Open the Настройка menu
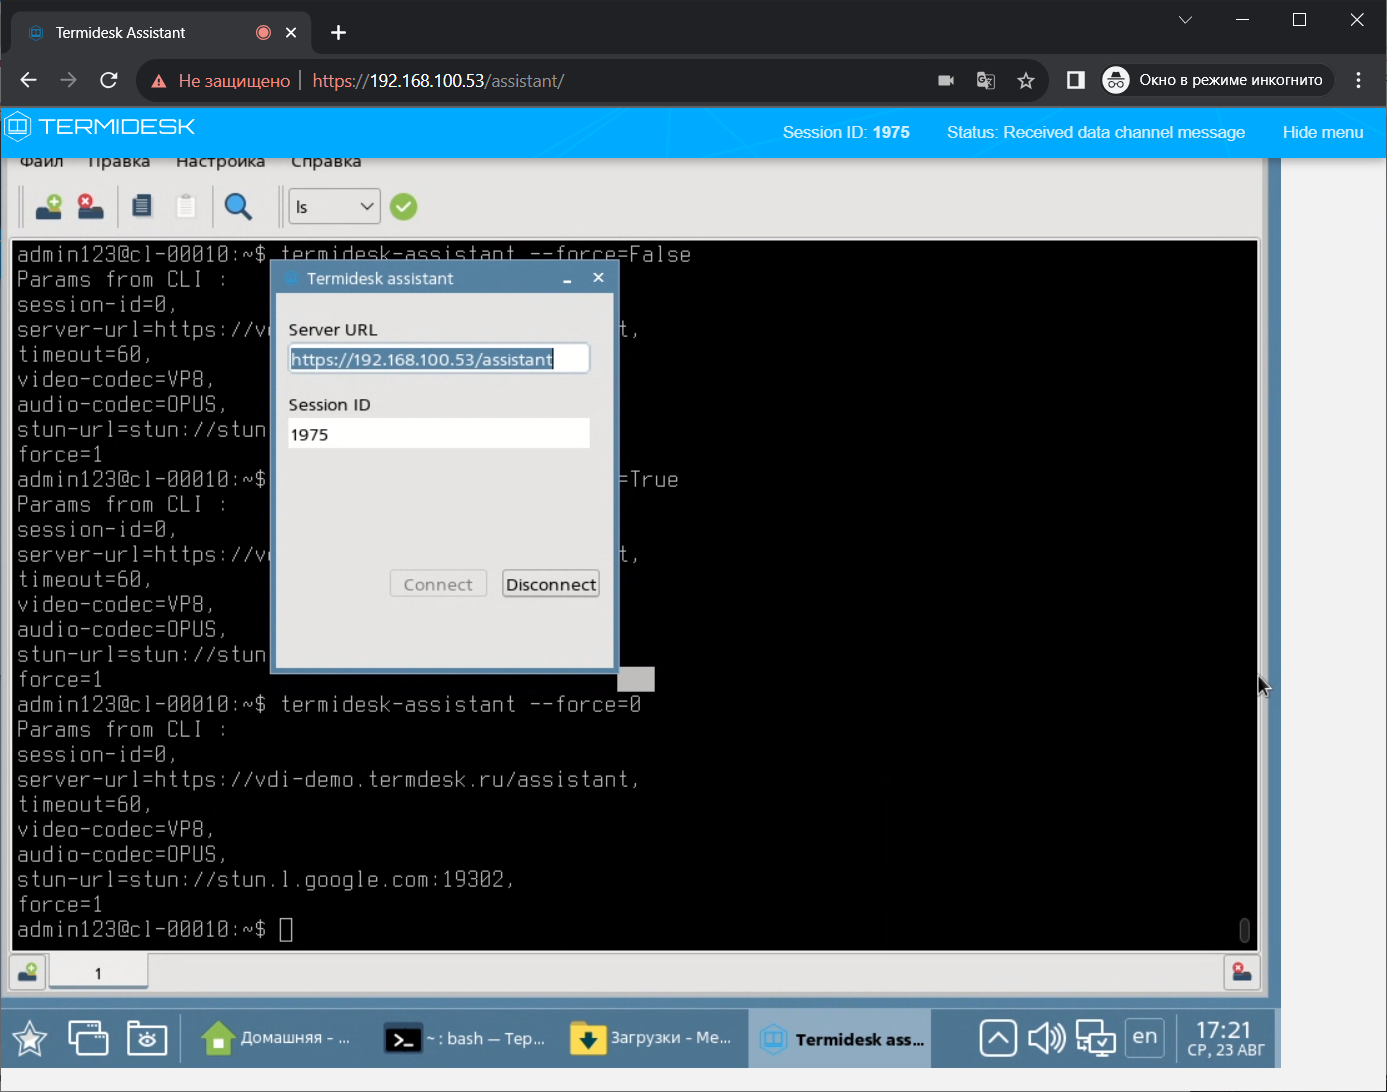Image resolution: width=1387 pixels, height=1092 pixels. (x=220, y=162)
